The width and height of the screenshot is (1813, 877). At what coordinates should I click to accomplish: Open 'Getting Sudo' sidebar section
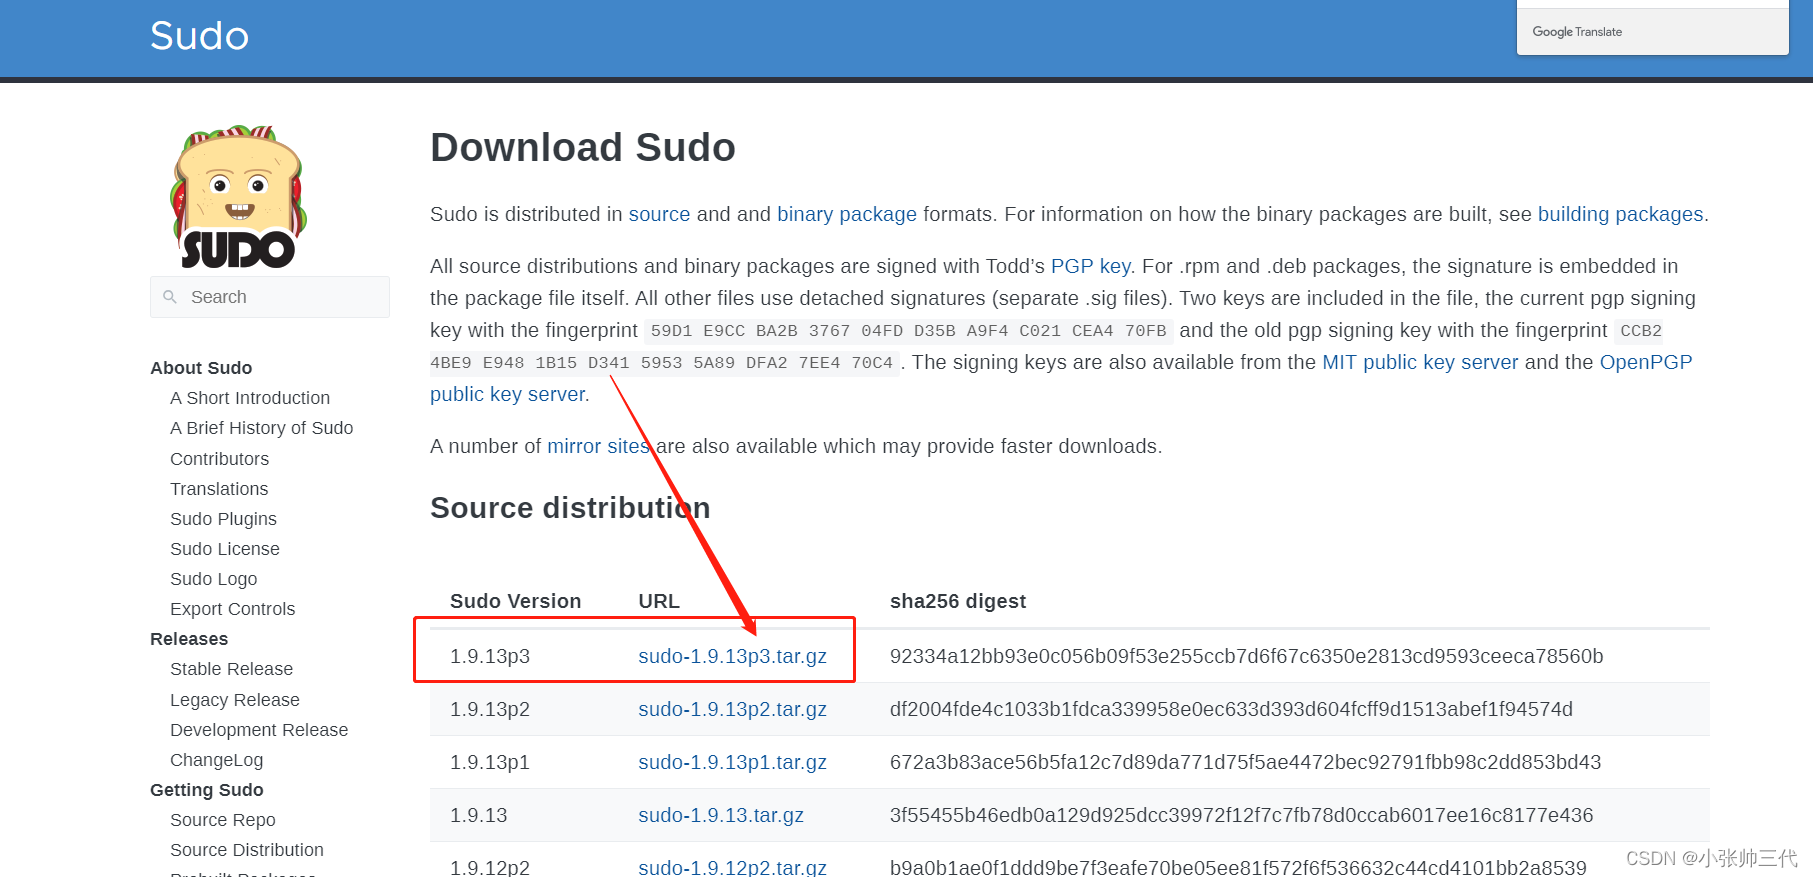(x=206, y=790)
